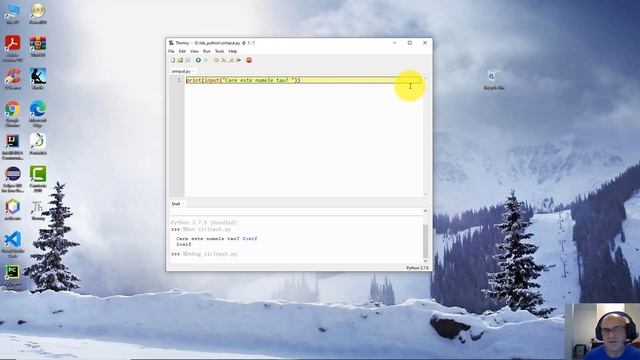
Task: Select the Google Chrome desktop icon
Action: point(13,114)
